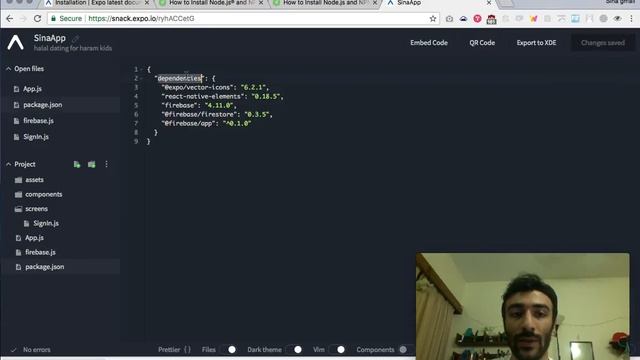The image size is (640, 360).
Task: Collapse the screens folder
Action: pos(18,209)
